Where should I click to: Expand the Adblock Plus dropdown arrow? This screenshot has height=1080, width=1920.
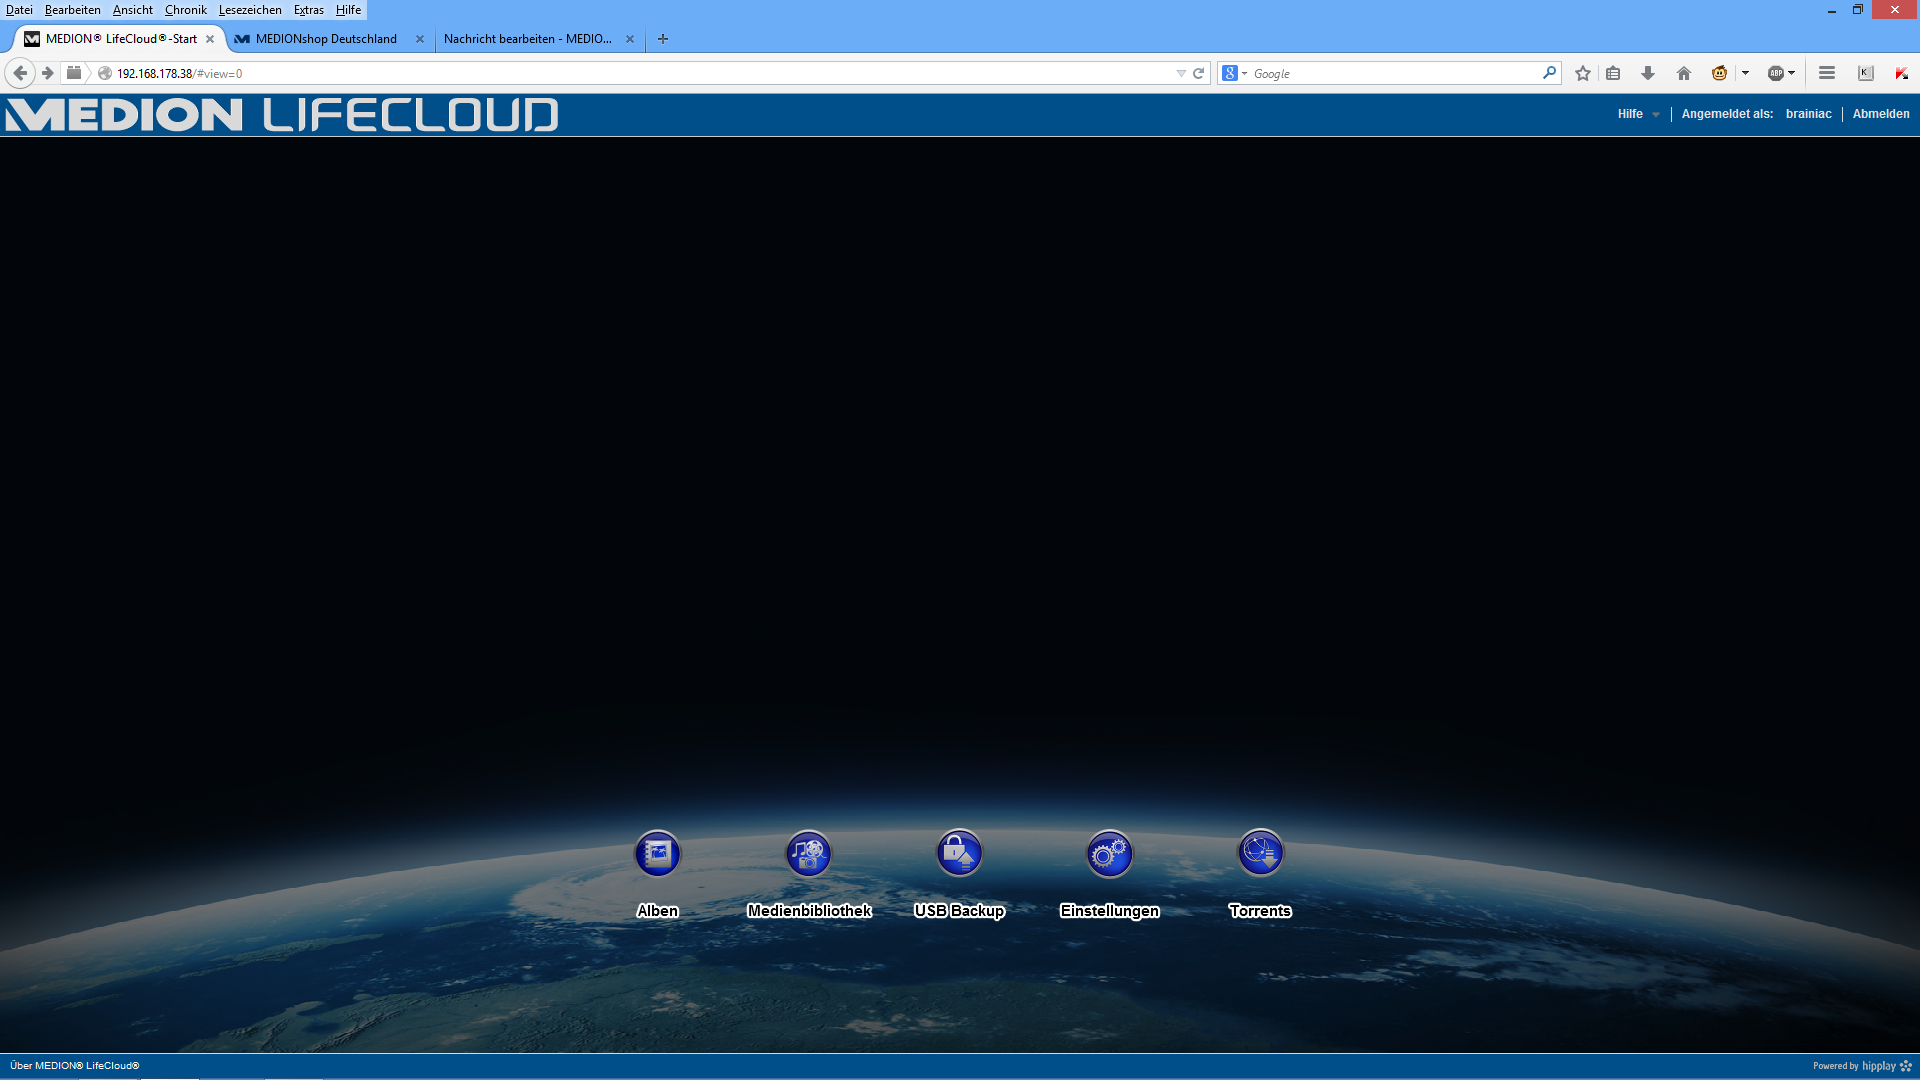pyautogui.click(x=1791, y=73)
